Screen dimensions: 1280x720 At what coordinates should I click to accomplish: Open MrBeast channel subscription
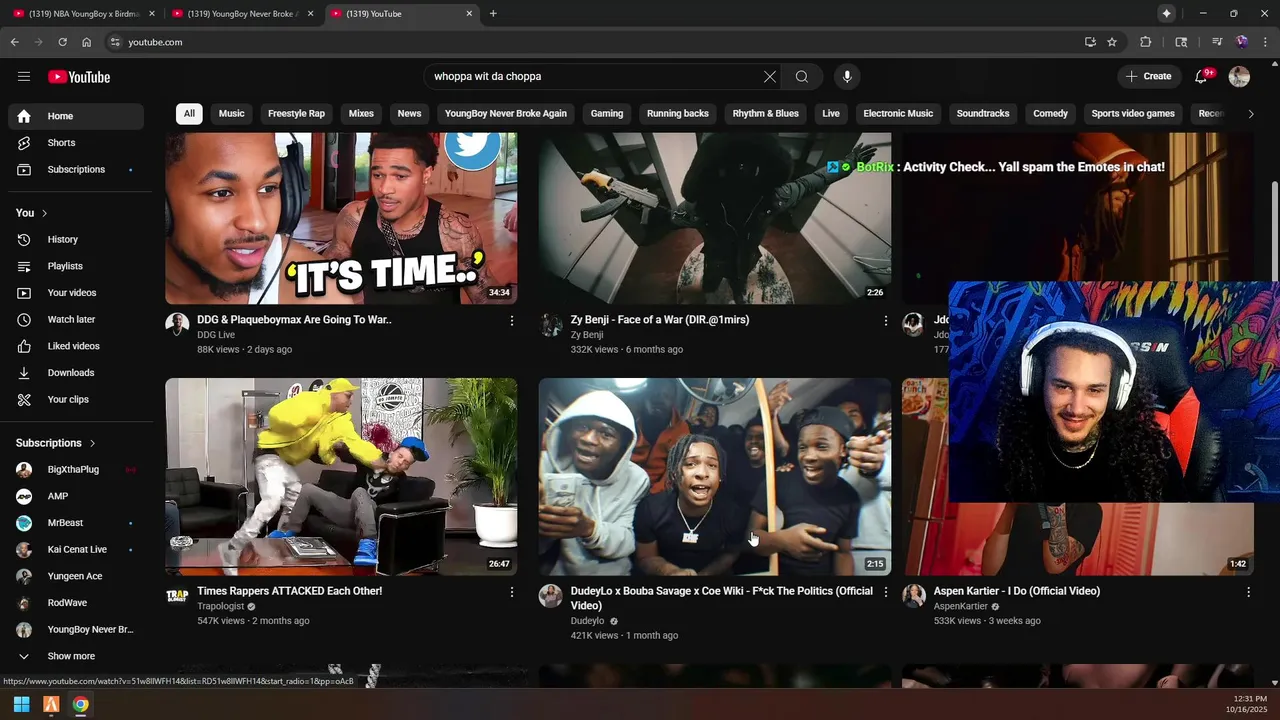pyautogui.click(x=76, y=523)
